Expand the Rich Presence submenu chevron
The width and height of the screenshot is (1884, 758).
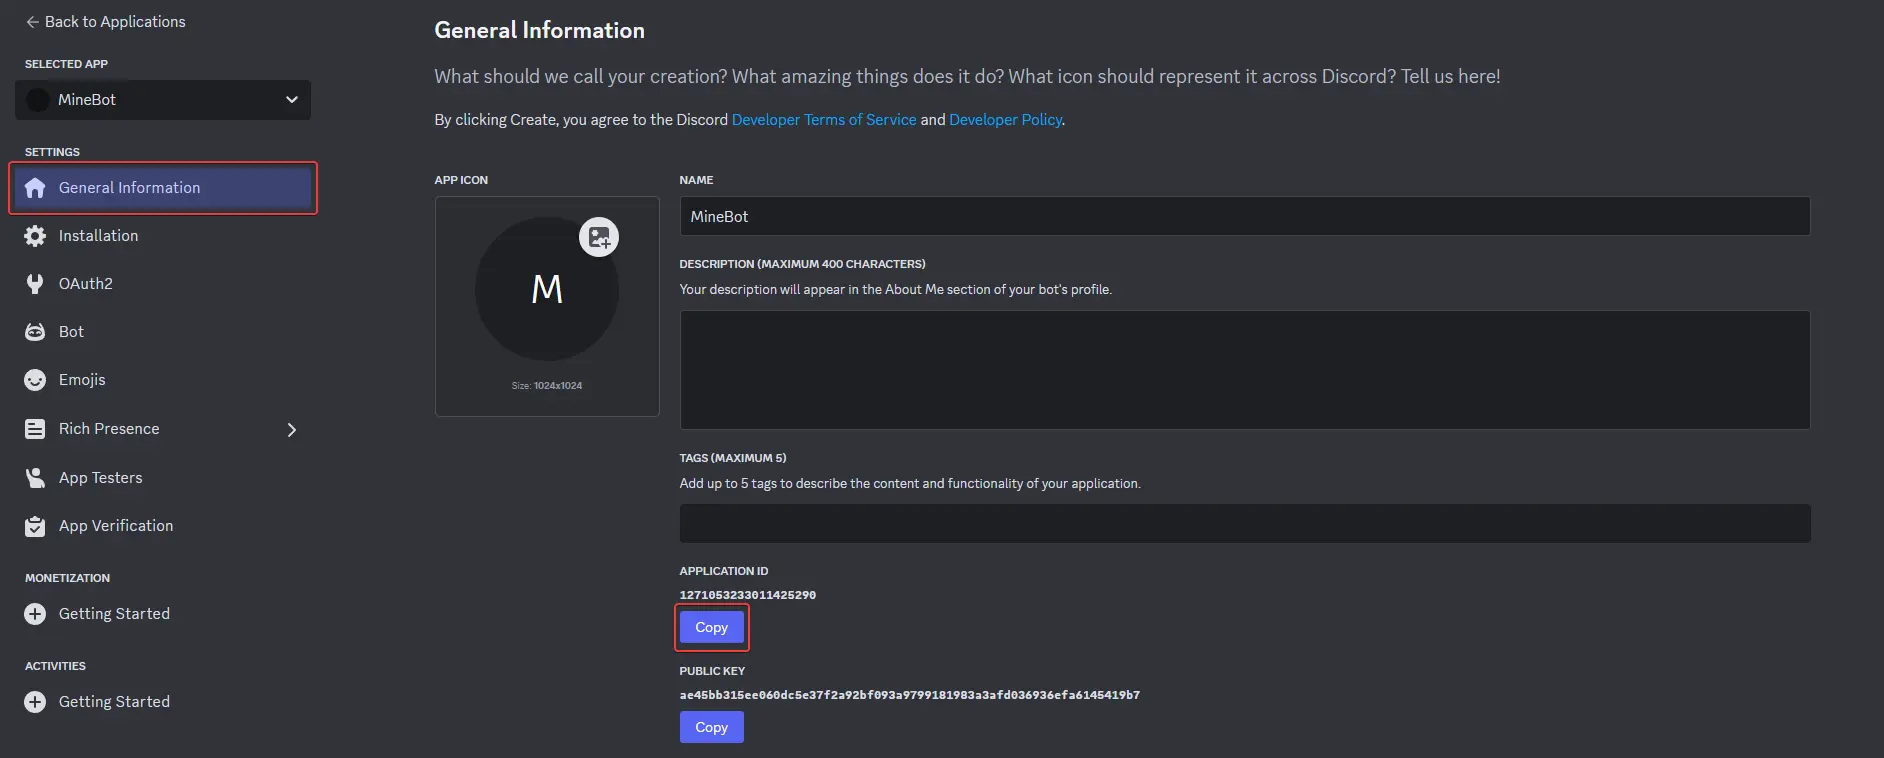tap(291, 430)
